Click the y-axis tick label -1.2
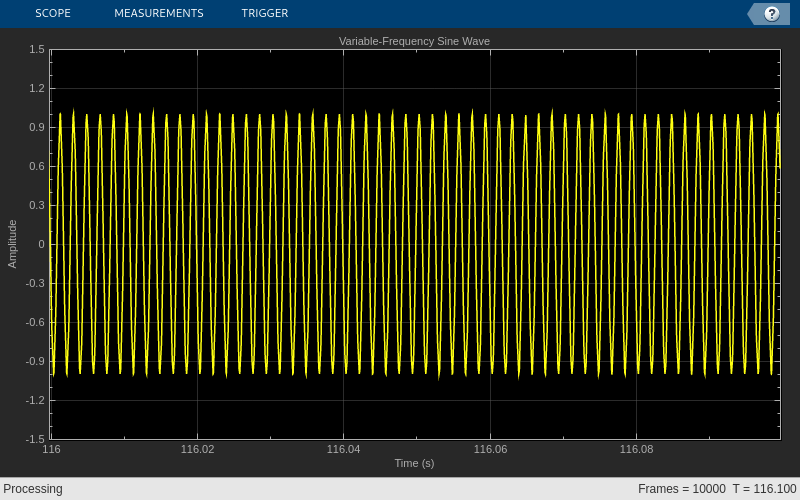The image size is (800, 500). (x=35, y=401)
